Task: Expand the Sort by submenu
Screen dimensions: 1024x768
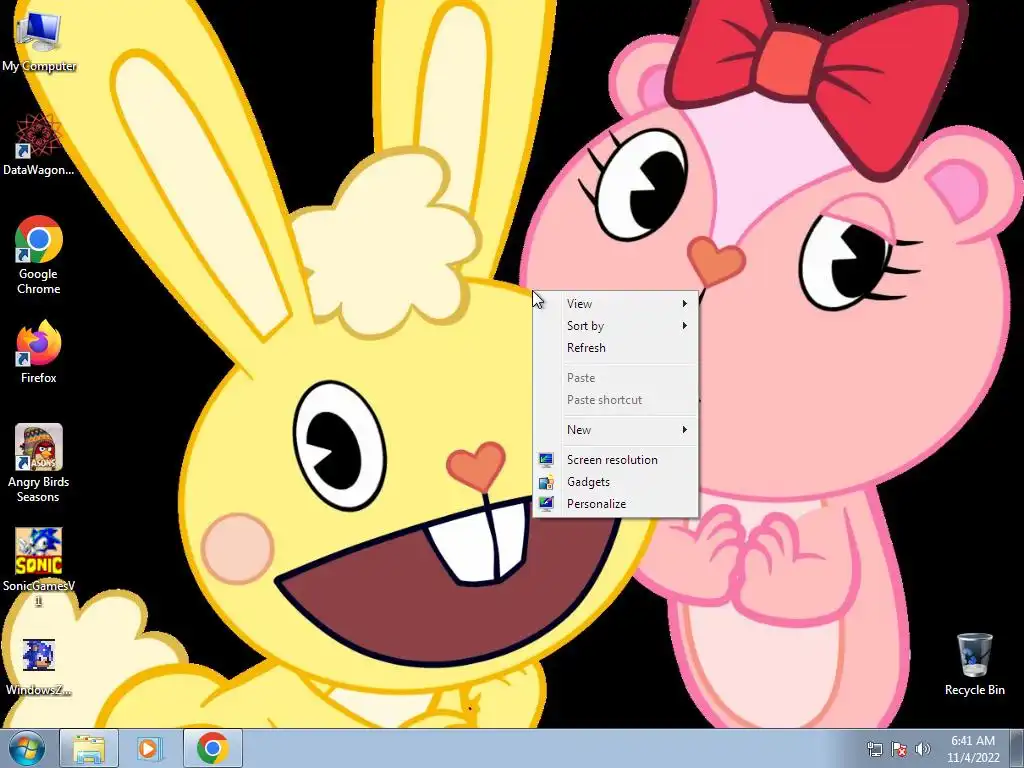Action: (616, 326)
